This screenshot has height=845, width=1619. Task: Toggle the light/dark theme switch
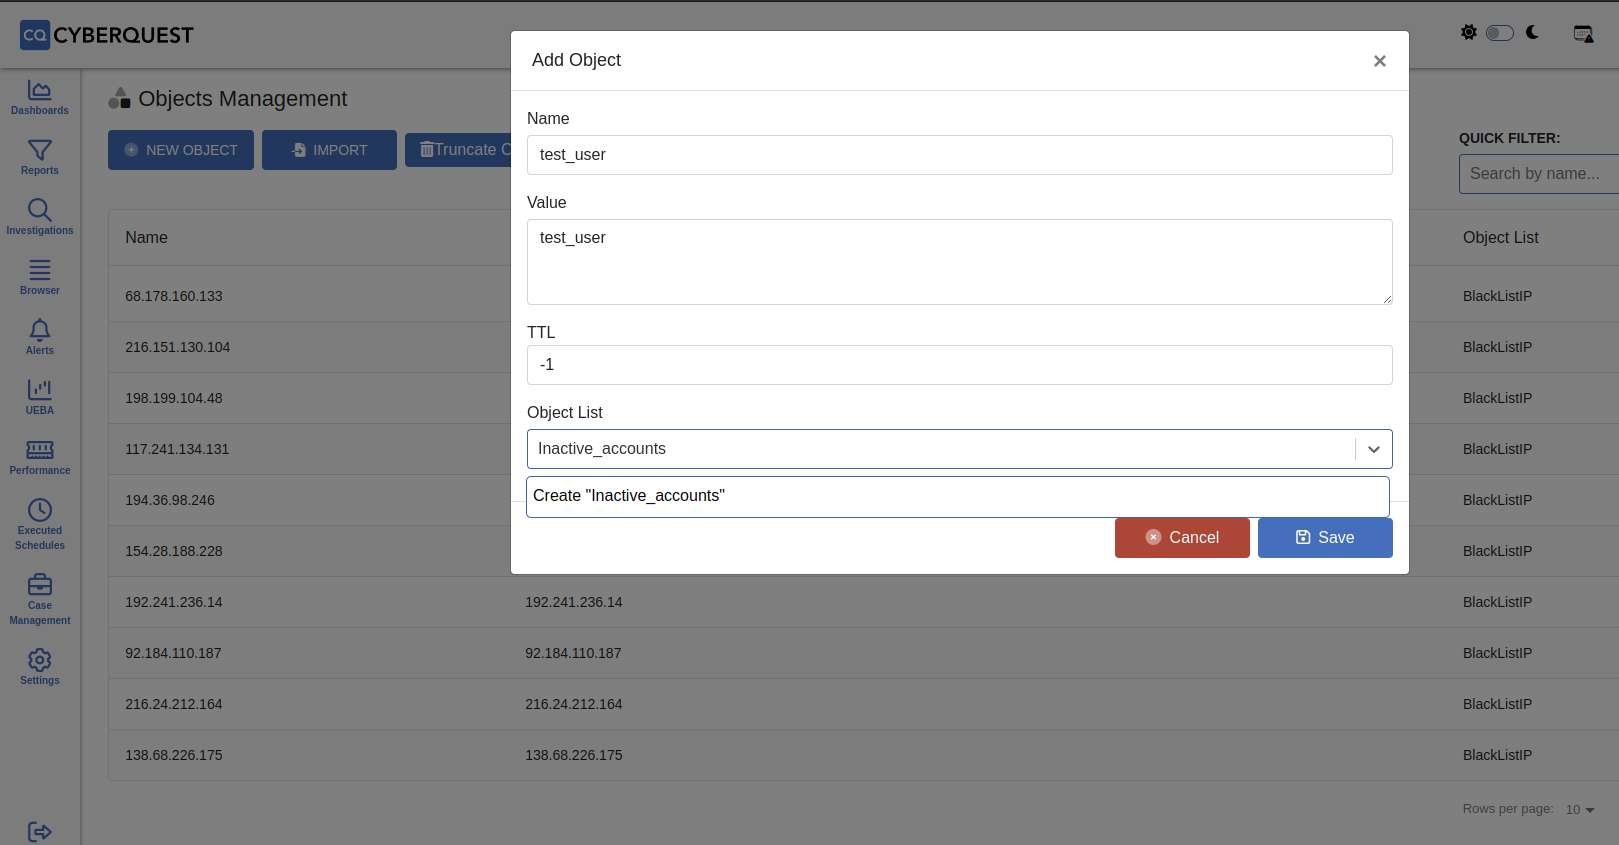click(1500, 33)
